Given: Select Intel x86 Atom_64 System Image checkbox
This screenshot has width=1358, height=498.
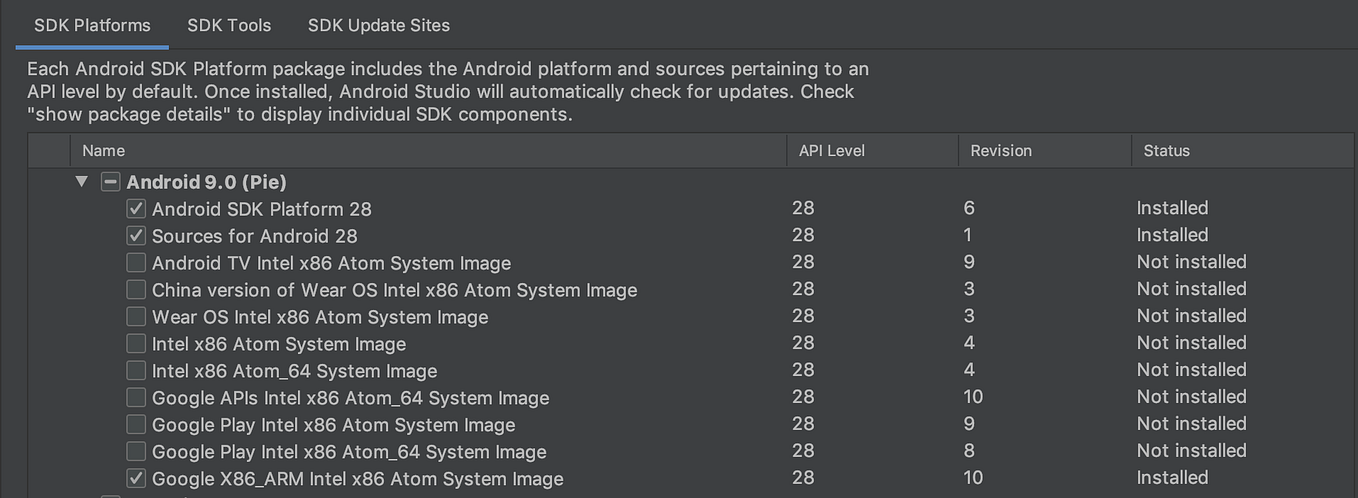Looking at the screenshot, I should [x=136, y=371].
